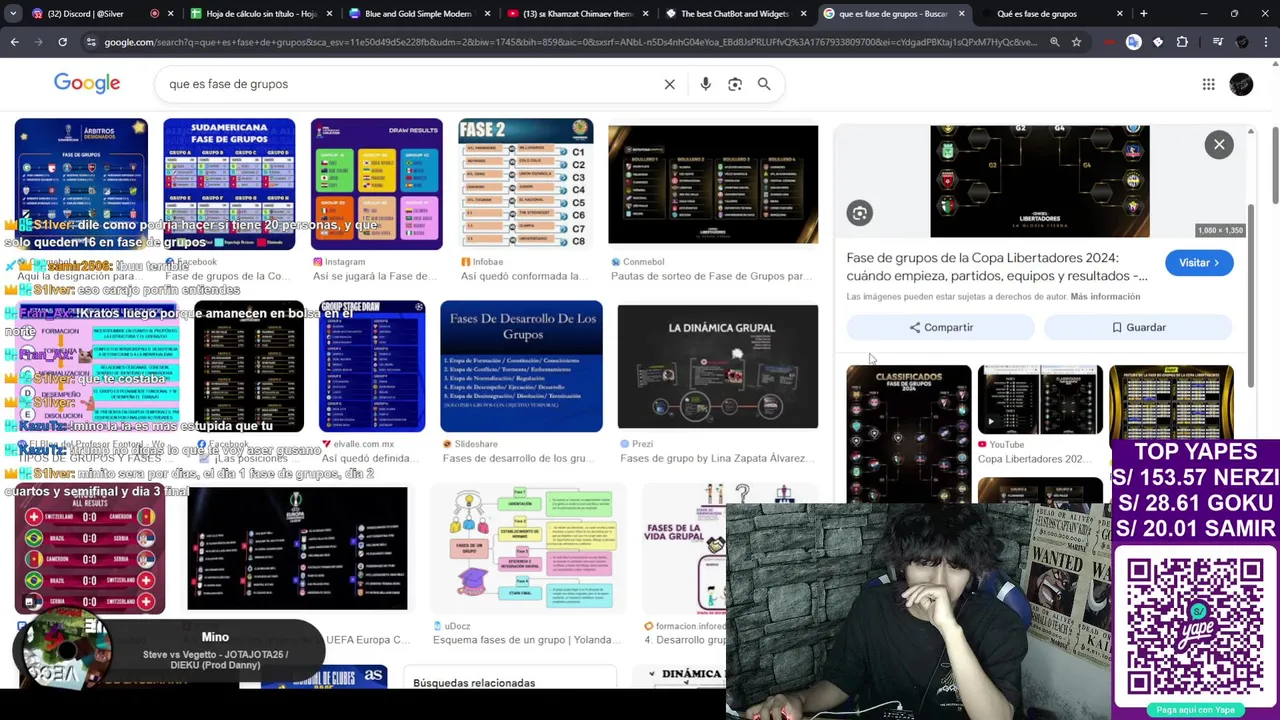This screenshot has height=720, width=1280.
Task: Click the 'Búsquedas relacionadas' heading
Action: (x=474, y=683)
